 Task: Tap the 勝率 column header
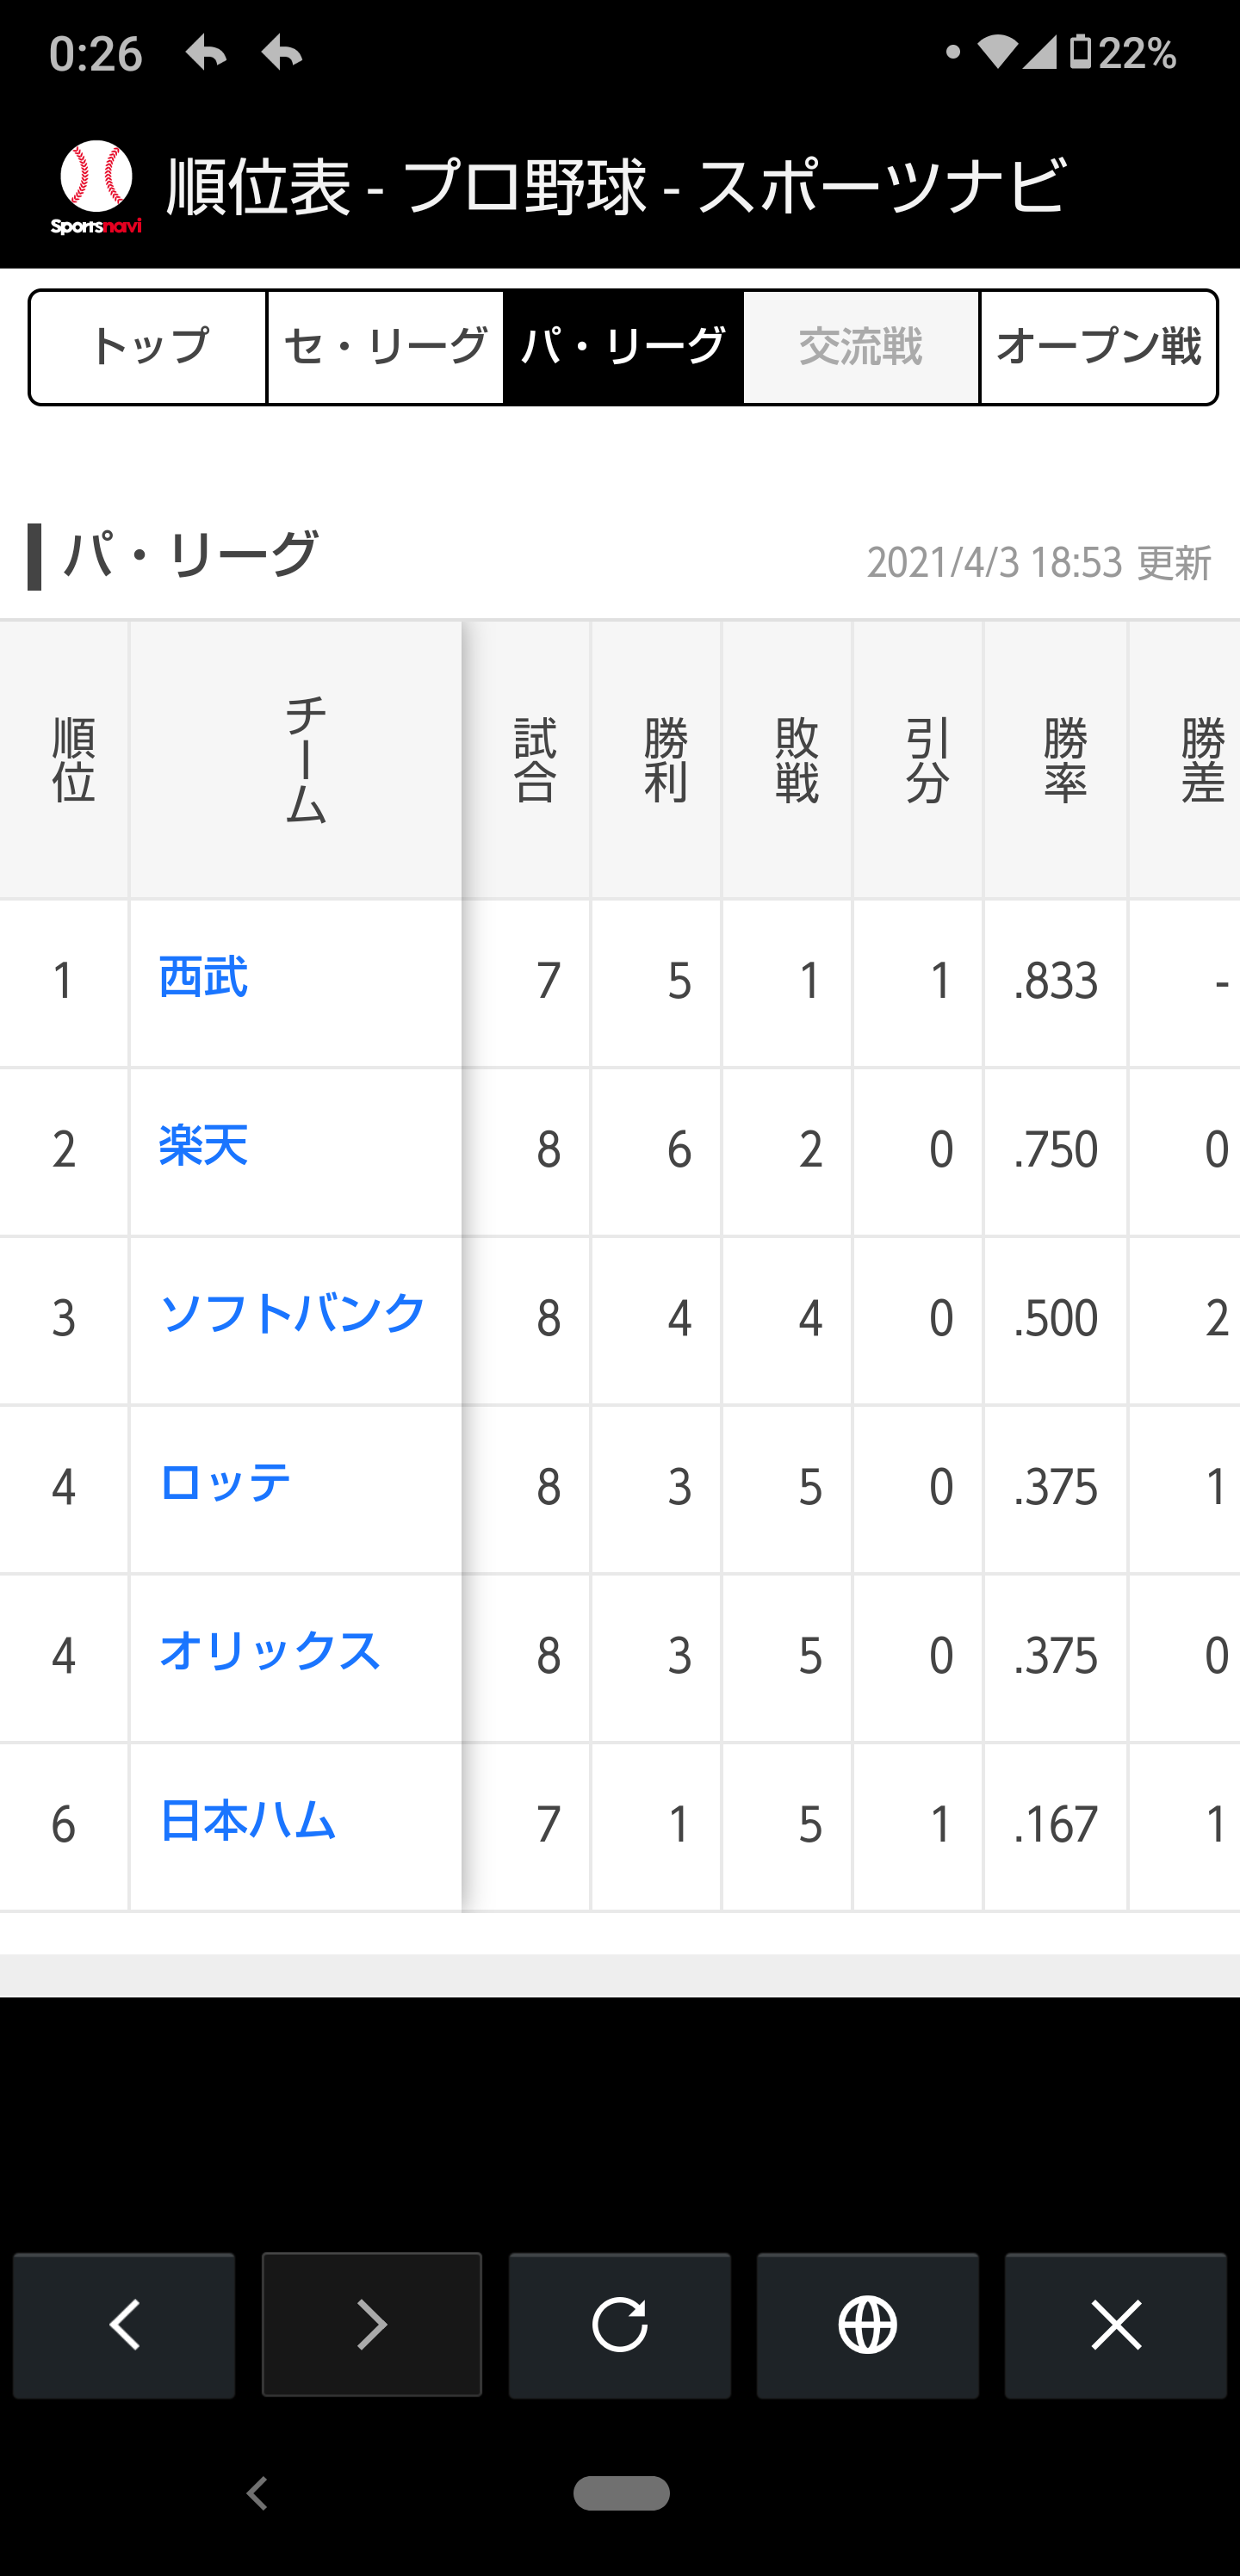tap(1064, 760)
